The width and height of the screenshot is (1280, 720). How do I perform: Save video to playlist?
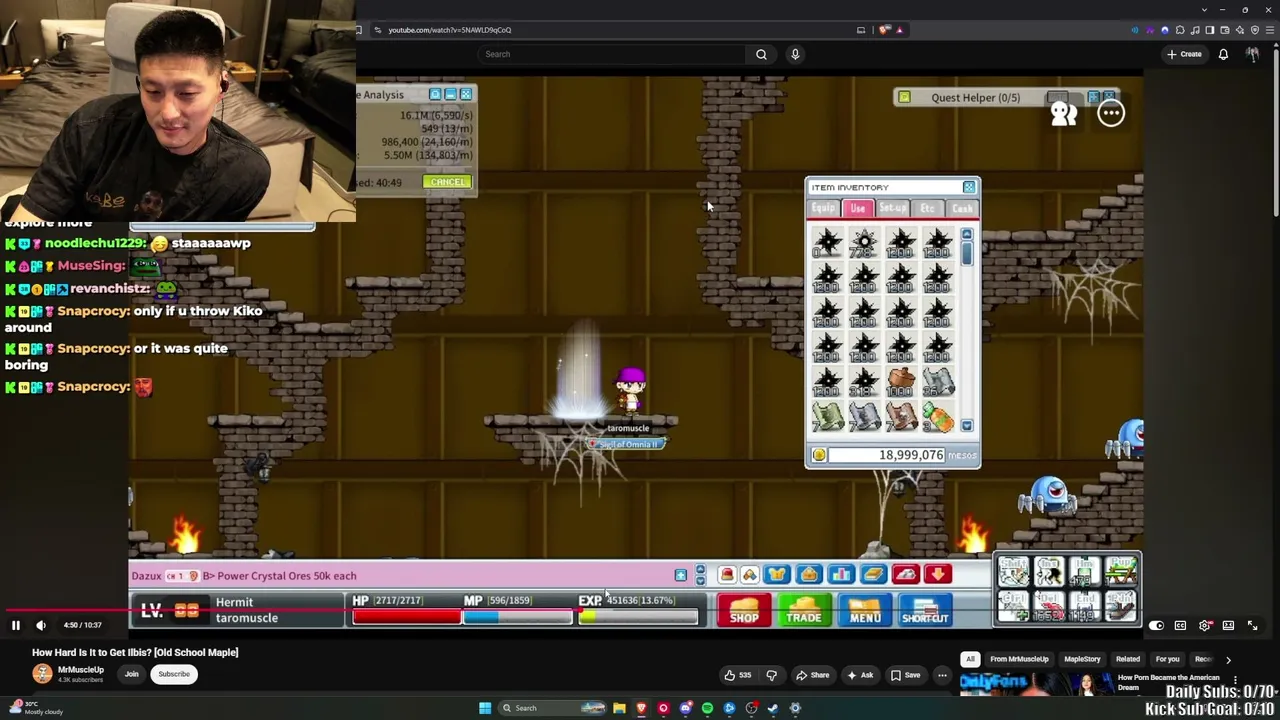pos(905,675)
